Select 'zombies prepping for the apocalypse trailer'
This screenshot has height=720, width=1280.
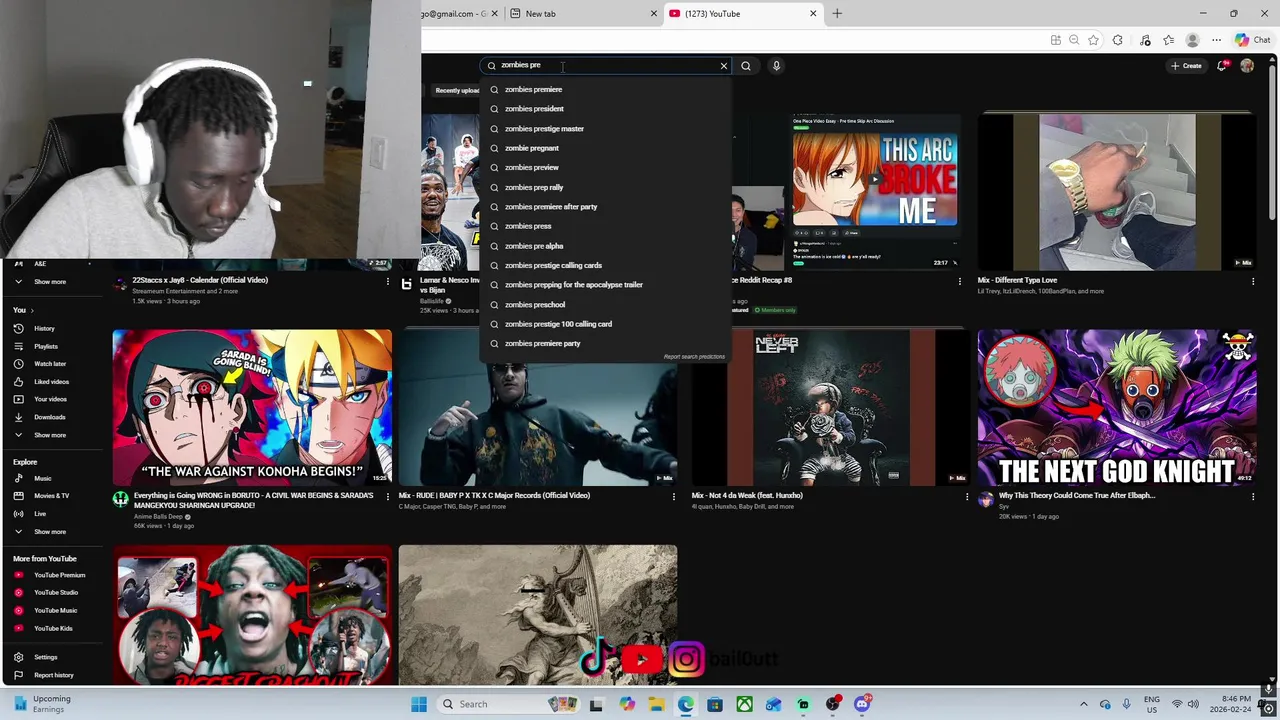pos(605,284)
